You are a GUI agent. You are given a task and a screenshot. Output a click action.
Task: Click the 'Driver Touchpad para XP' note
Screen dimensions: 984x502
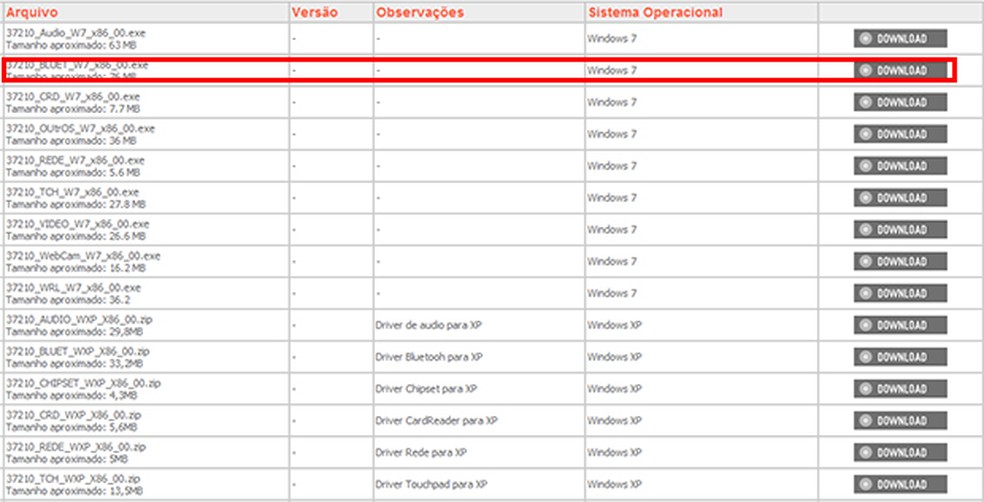click(x=432, y=484)
